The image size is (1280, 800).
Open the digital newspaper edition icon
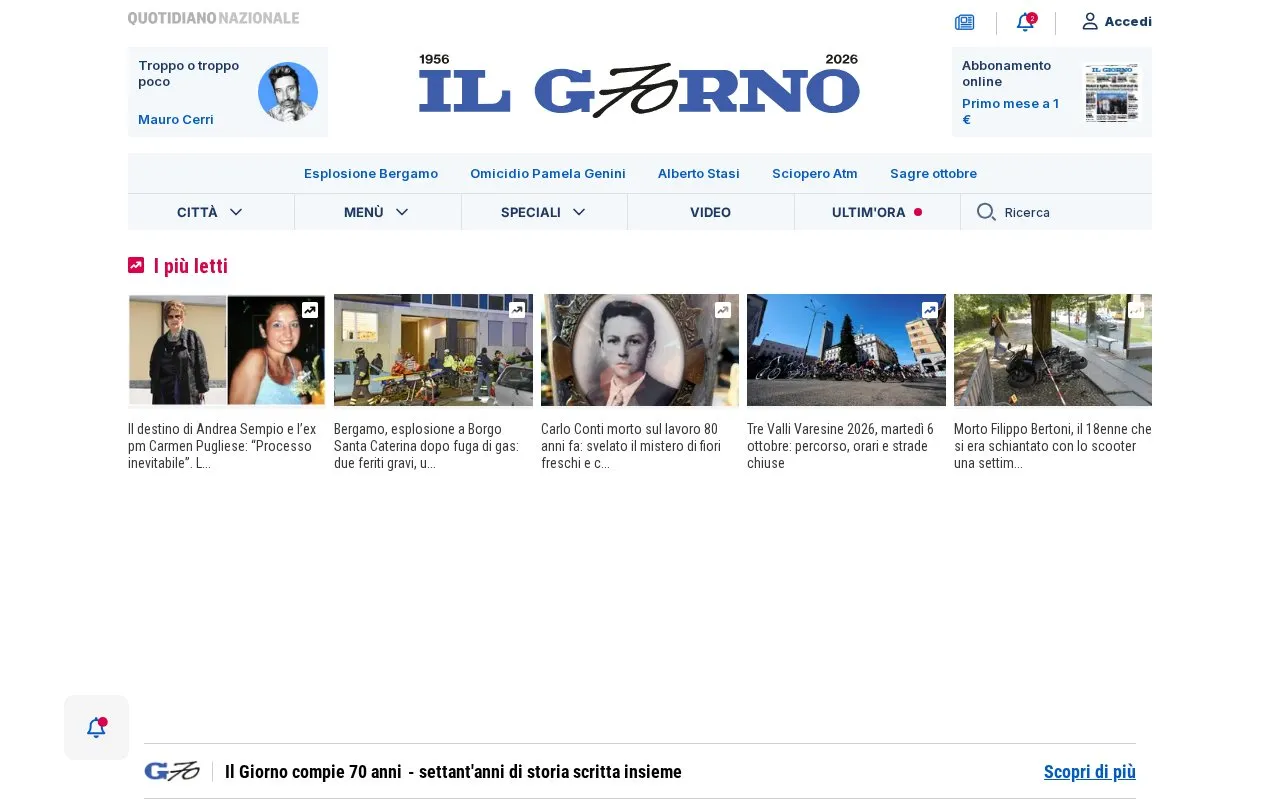coord(964,22)
